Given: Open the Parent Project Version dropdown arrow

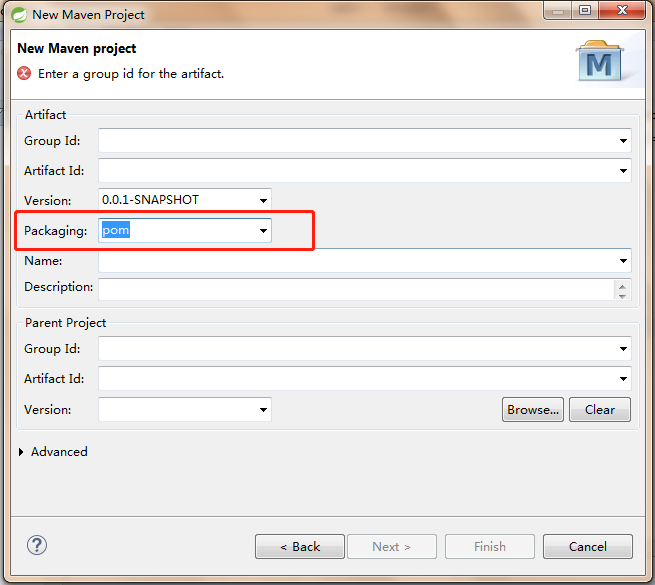Looking at the screenshot, I should tap(263, 410).
